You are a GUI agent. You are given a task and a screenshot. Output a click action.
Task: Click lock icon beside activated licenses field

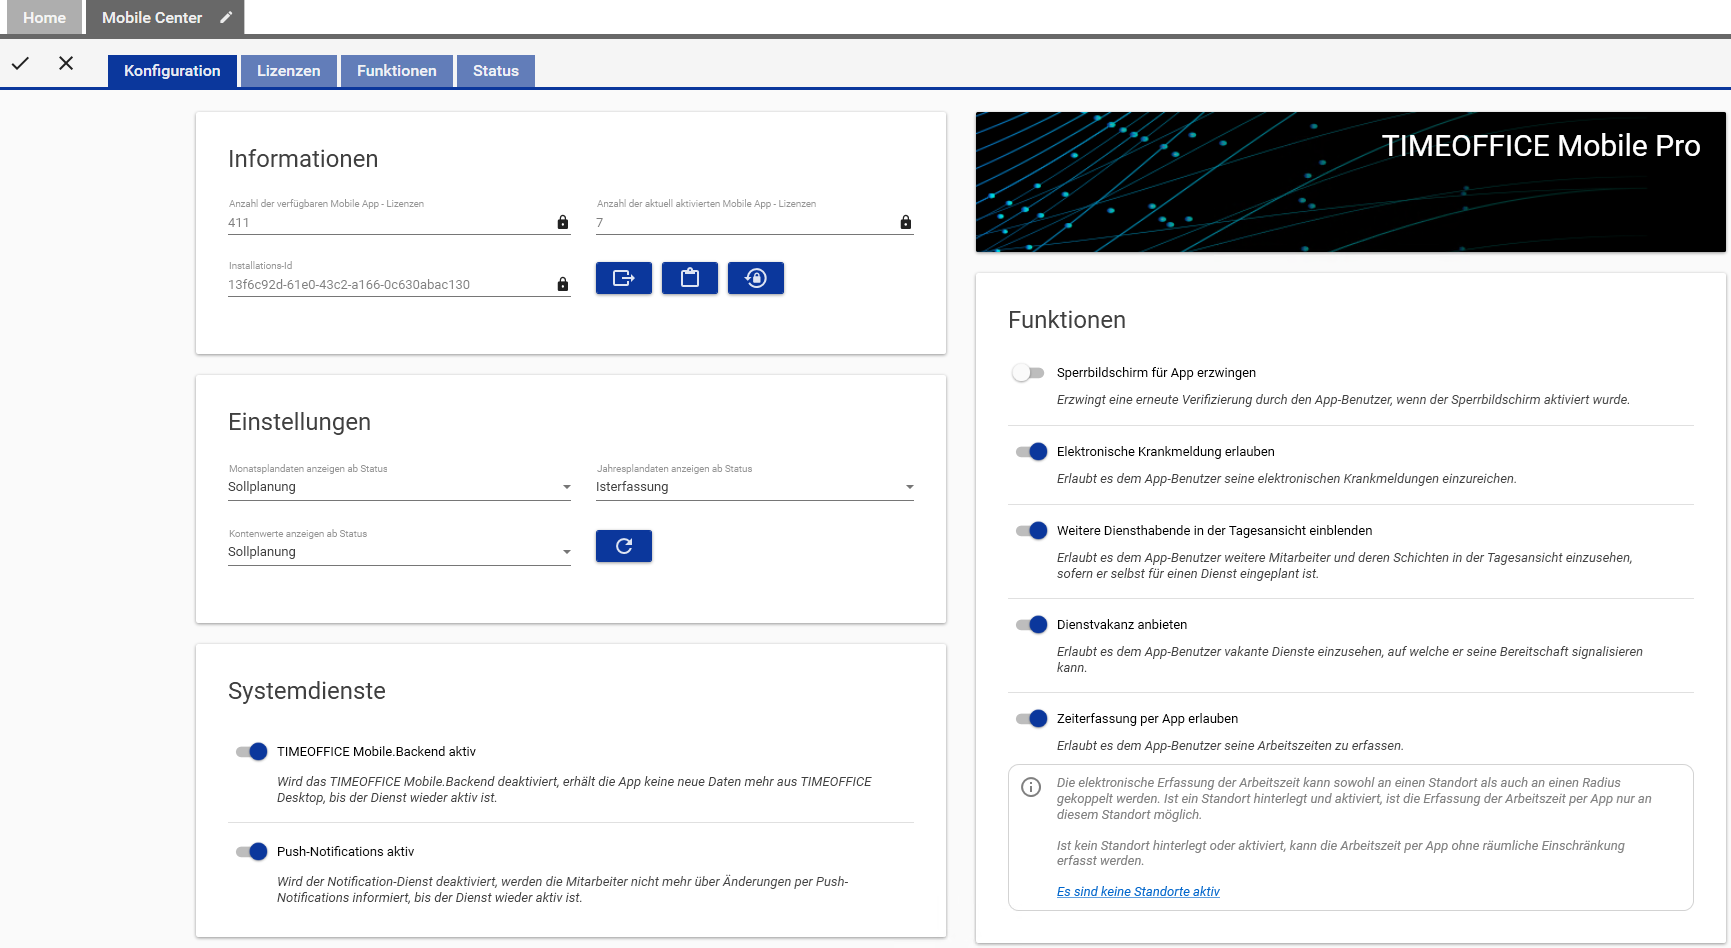(x=906, y=222)
